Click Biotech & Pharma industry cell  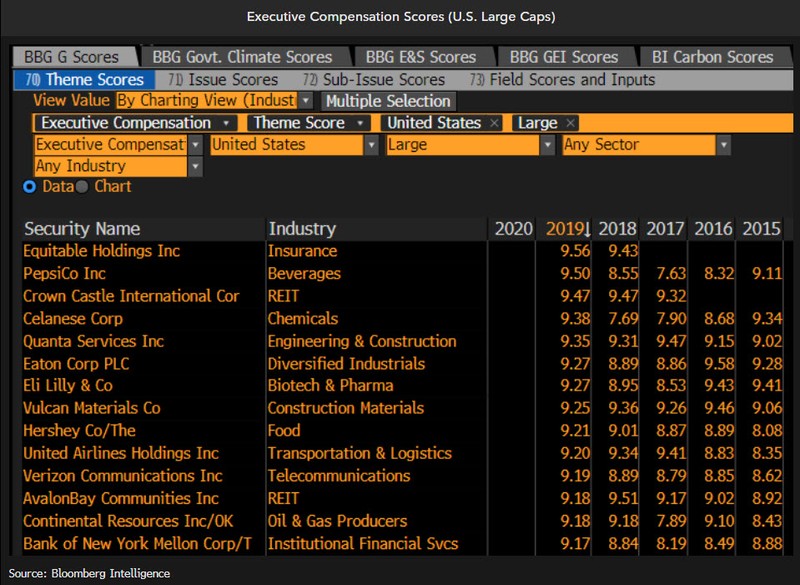pos(331,386)
